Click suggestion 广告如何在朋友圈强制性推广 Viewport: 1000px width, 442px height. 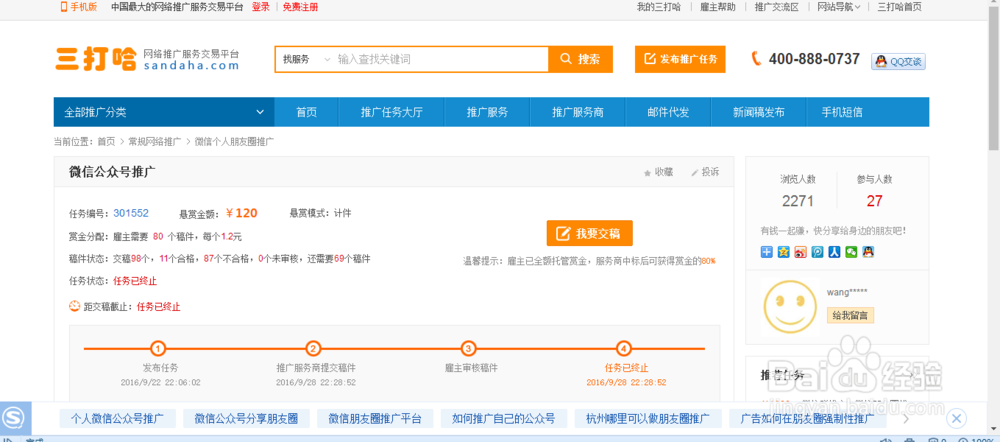tap(807, 418)
